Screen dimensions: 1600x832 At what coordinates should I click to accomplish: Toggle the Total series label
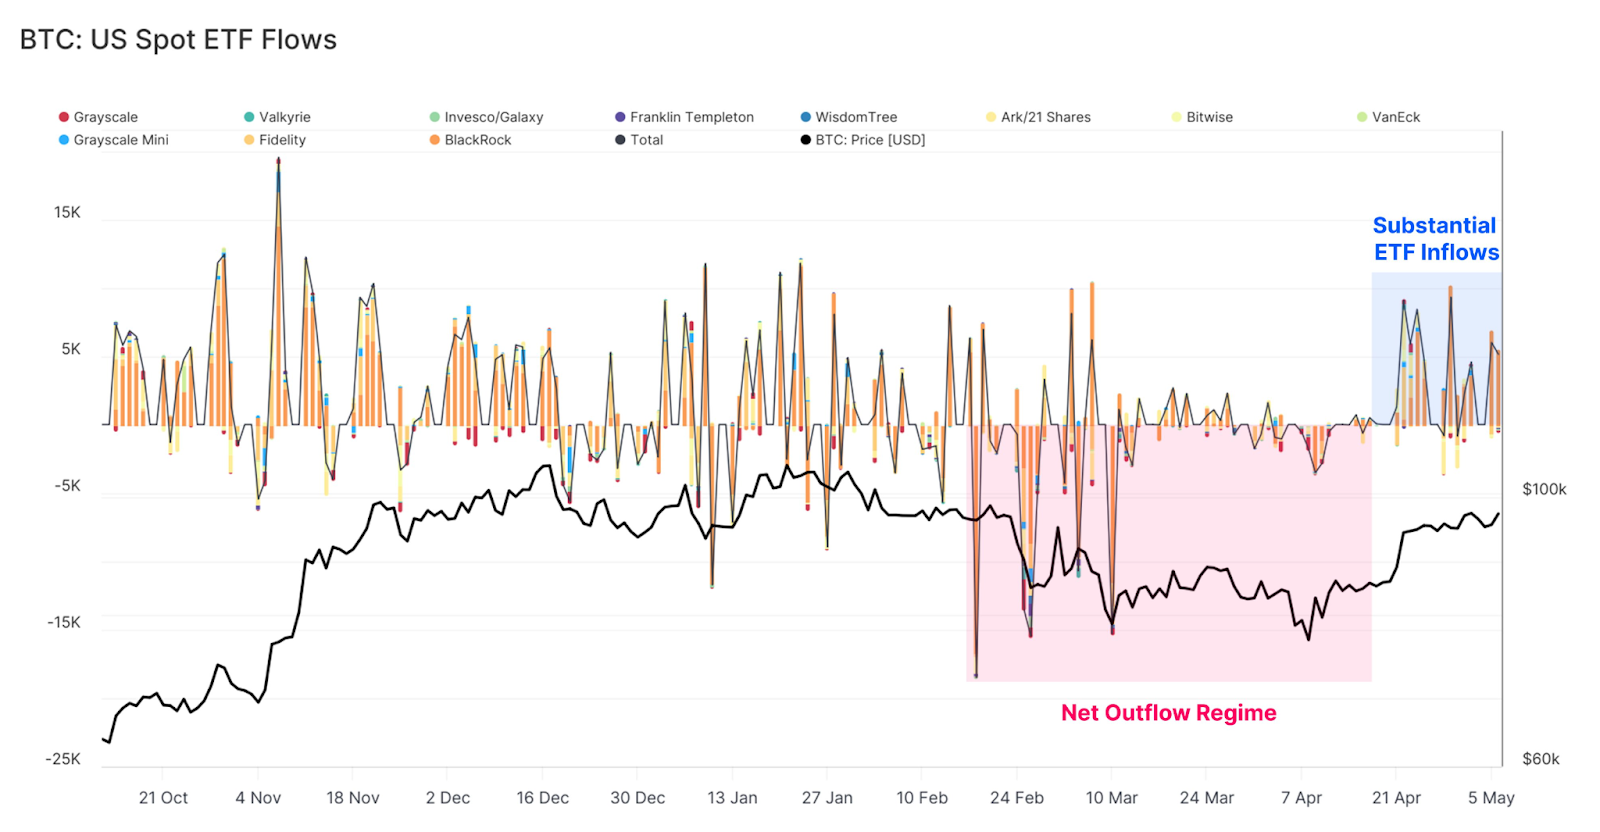(647, 140)
